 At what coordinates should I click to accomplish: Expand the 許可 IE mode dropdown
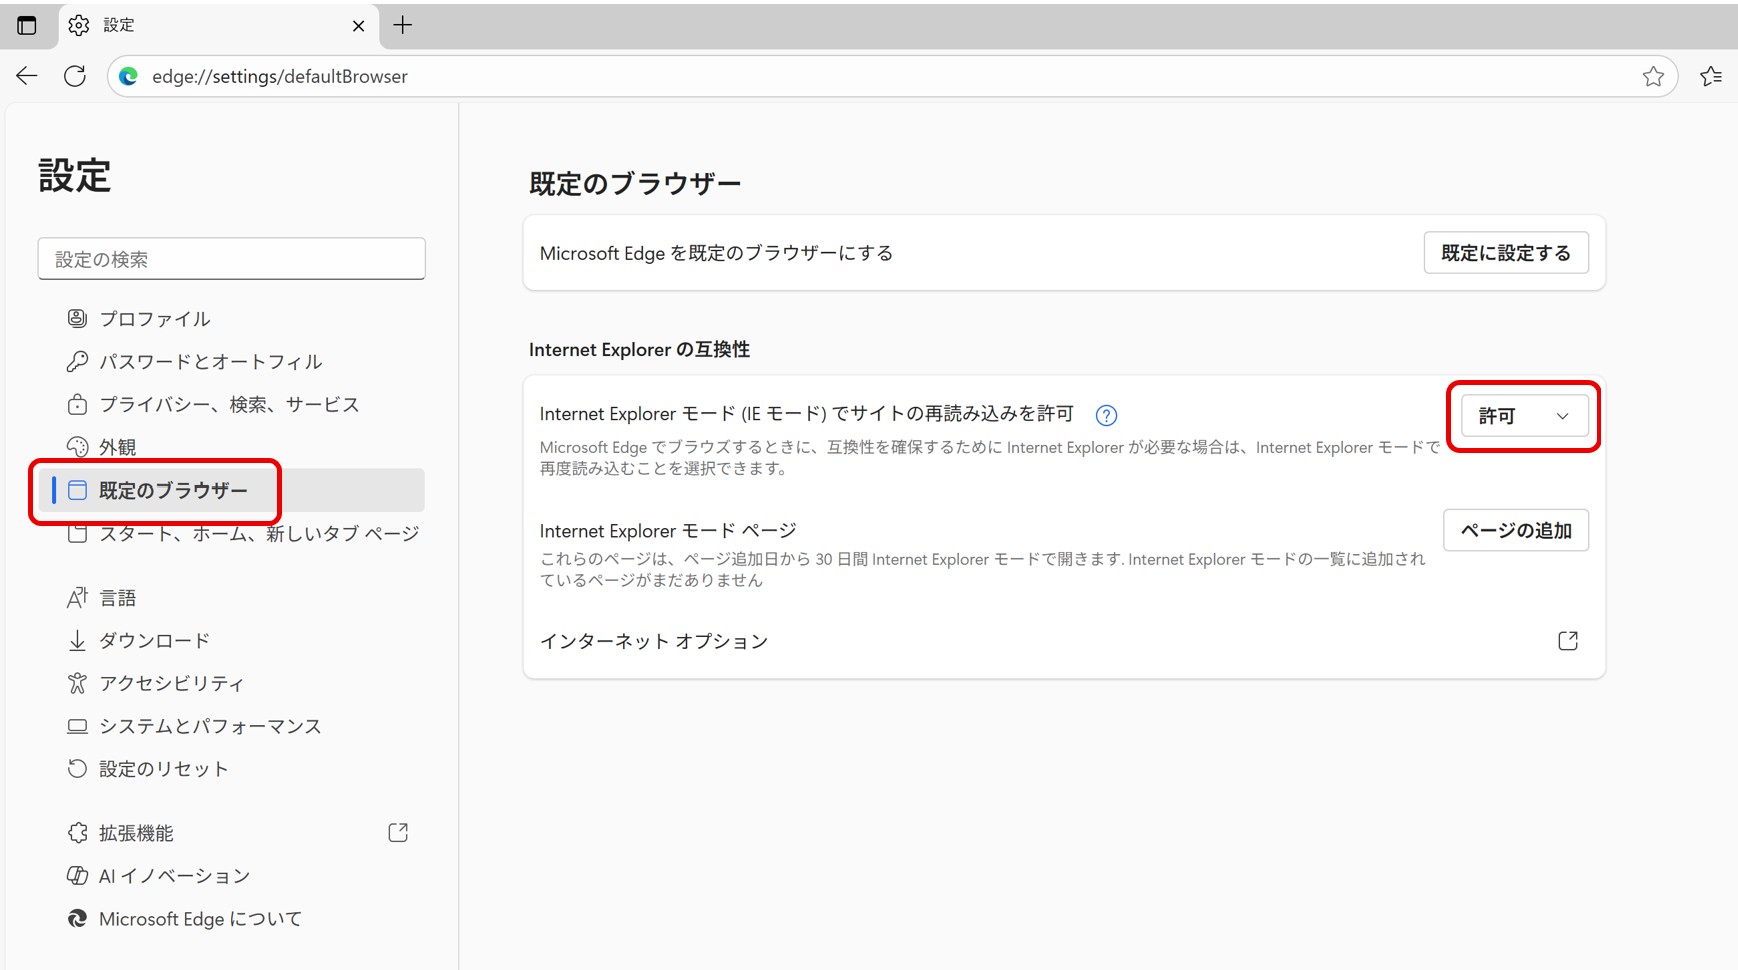[x=1524, y=416]
